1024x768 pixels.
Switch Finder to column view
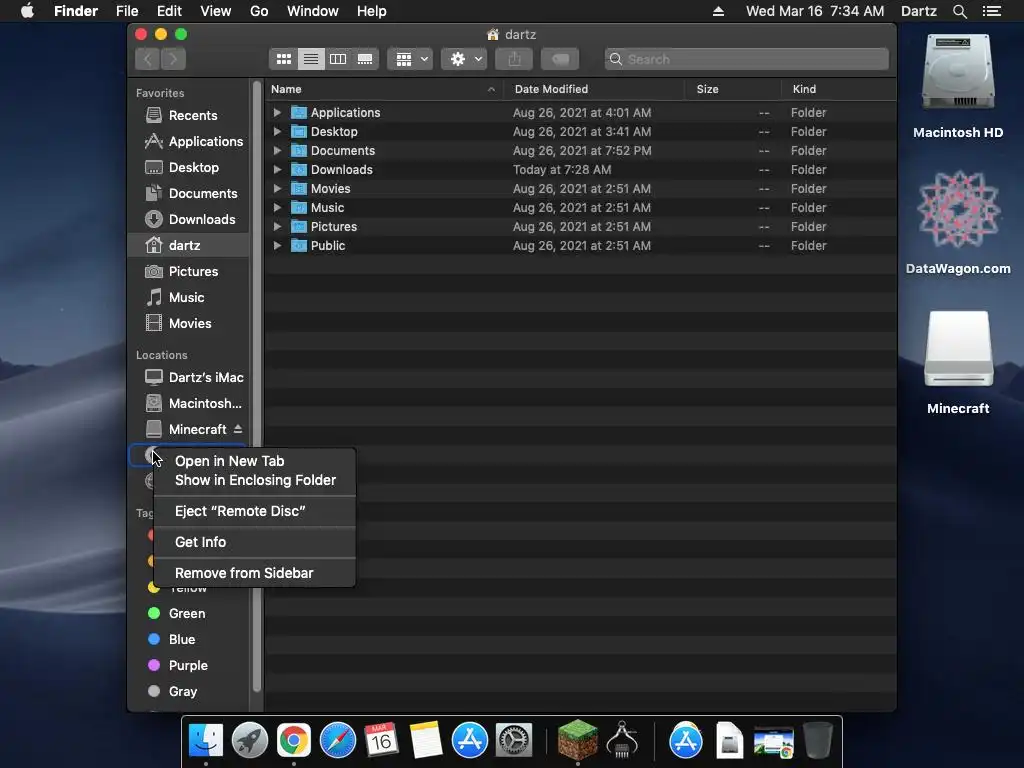(x=338, y=59)
